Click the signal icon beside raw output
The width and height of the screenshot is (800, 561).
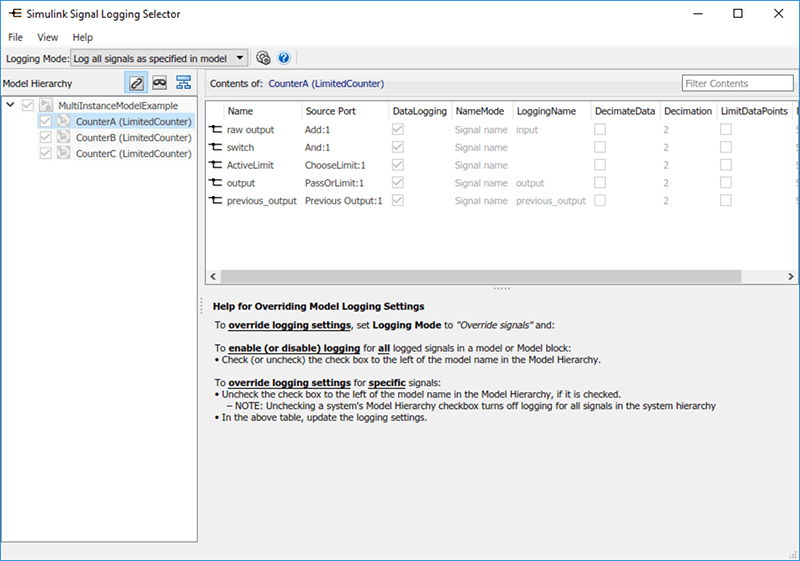[215, 130]
